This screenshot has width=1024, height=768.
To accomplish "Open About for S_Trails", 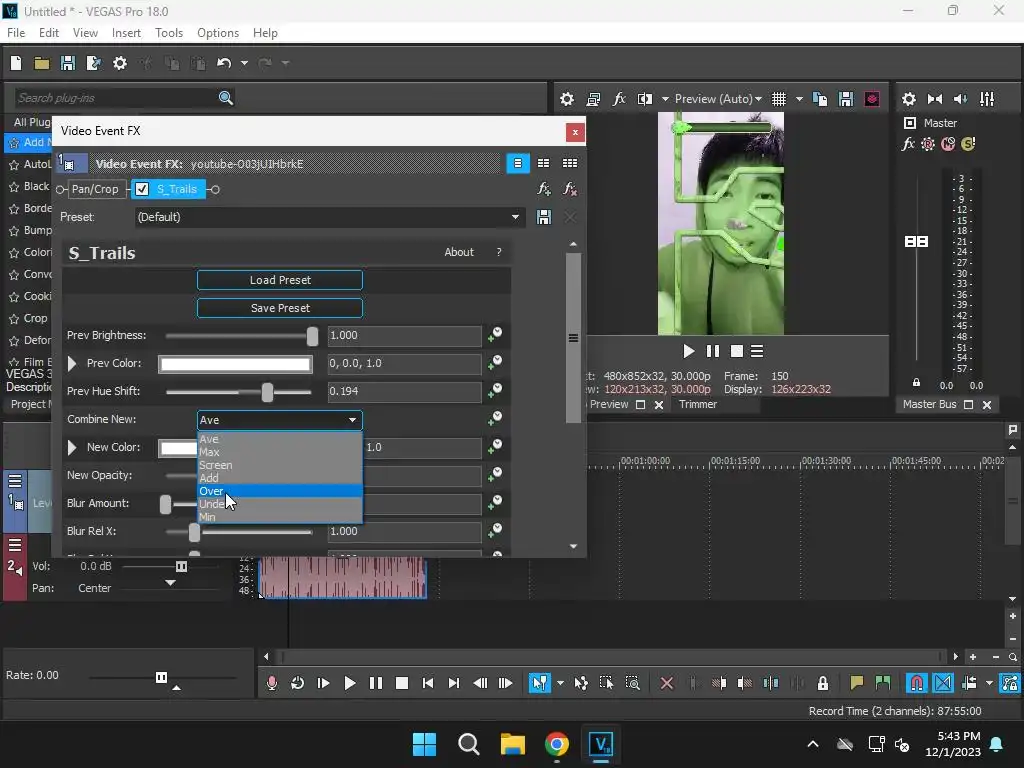I will (x=458, y=252).
